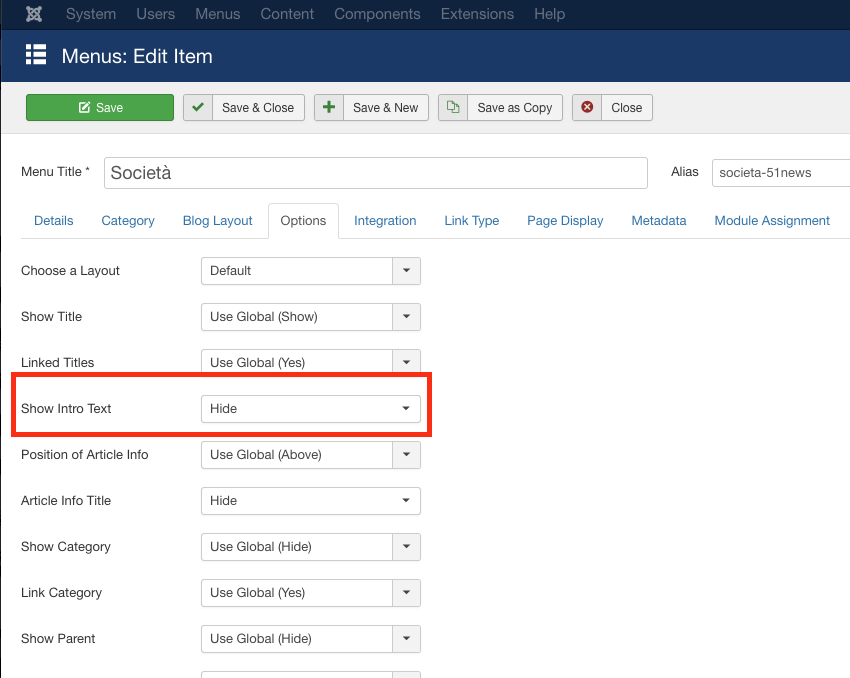850x678 pixels.
Task: Open the Article Info Title dropdown
Action: coord(310,501)
